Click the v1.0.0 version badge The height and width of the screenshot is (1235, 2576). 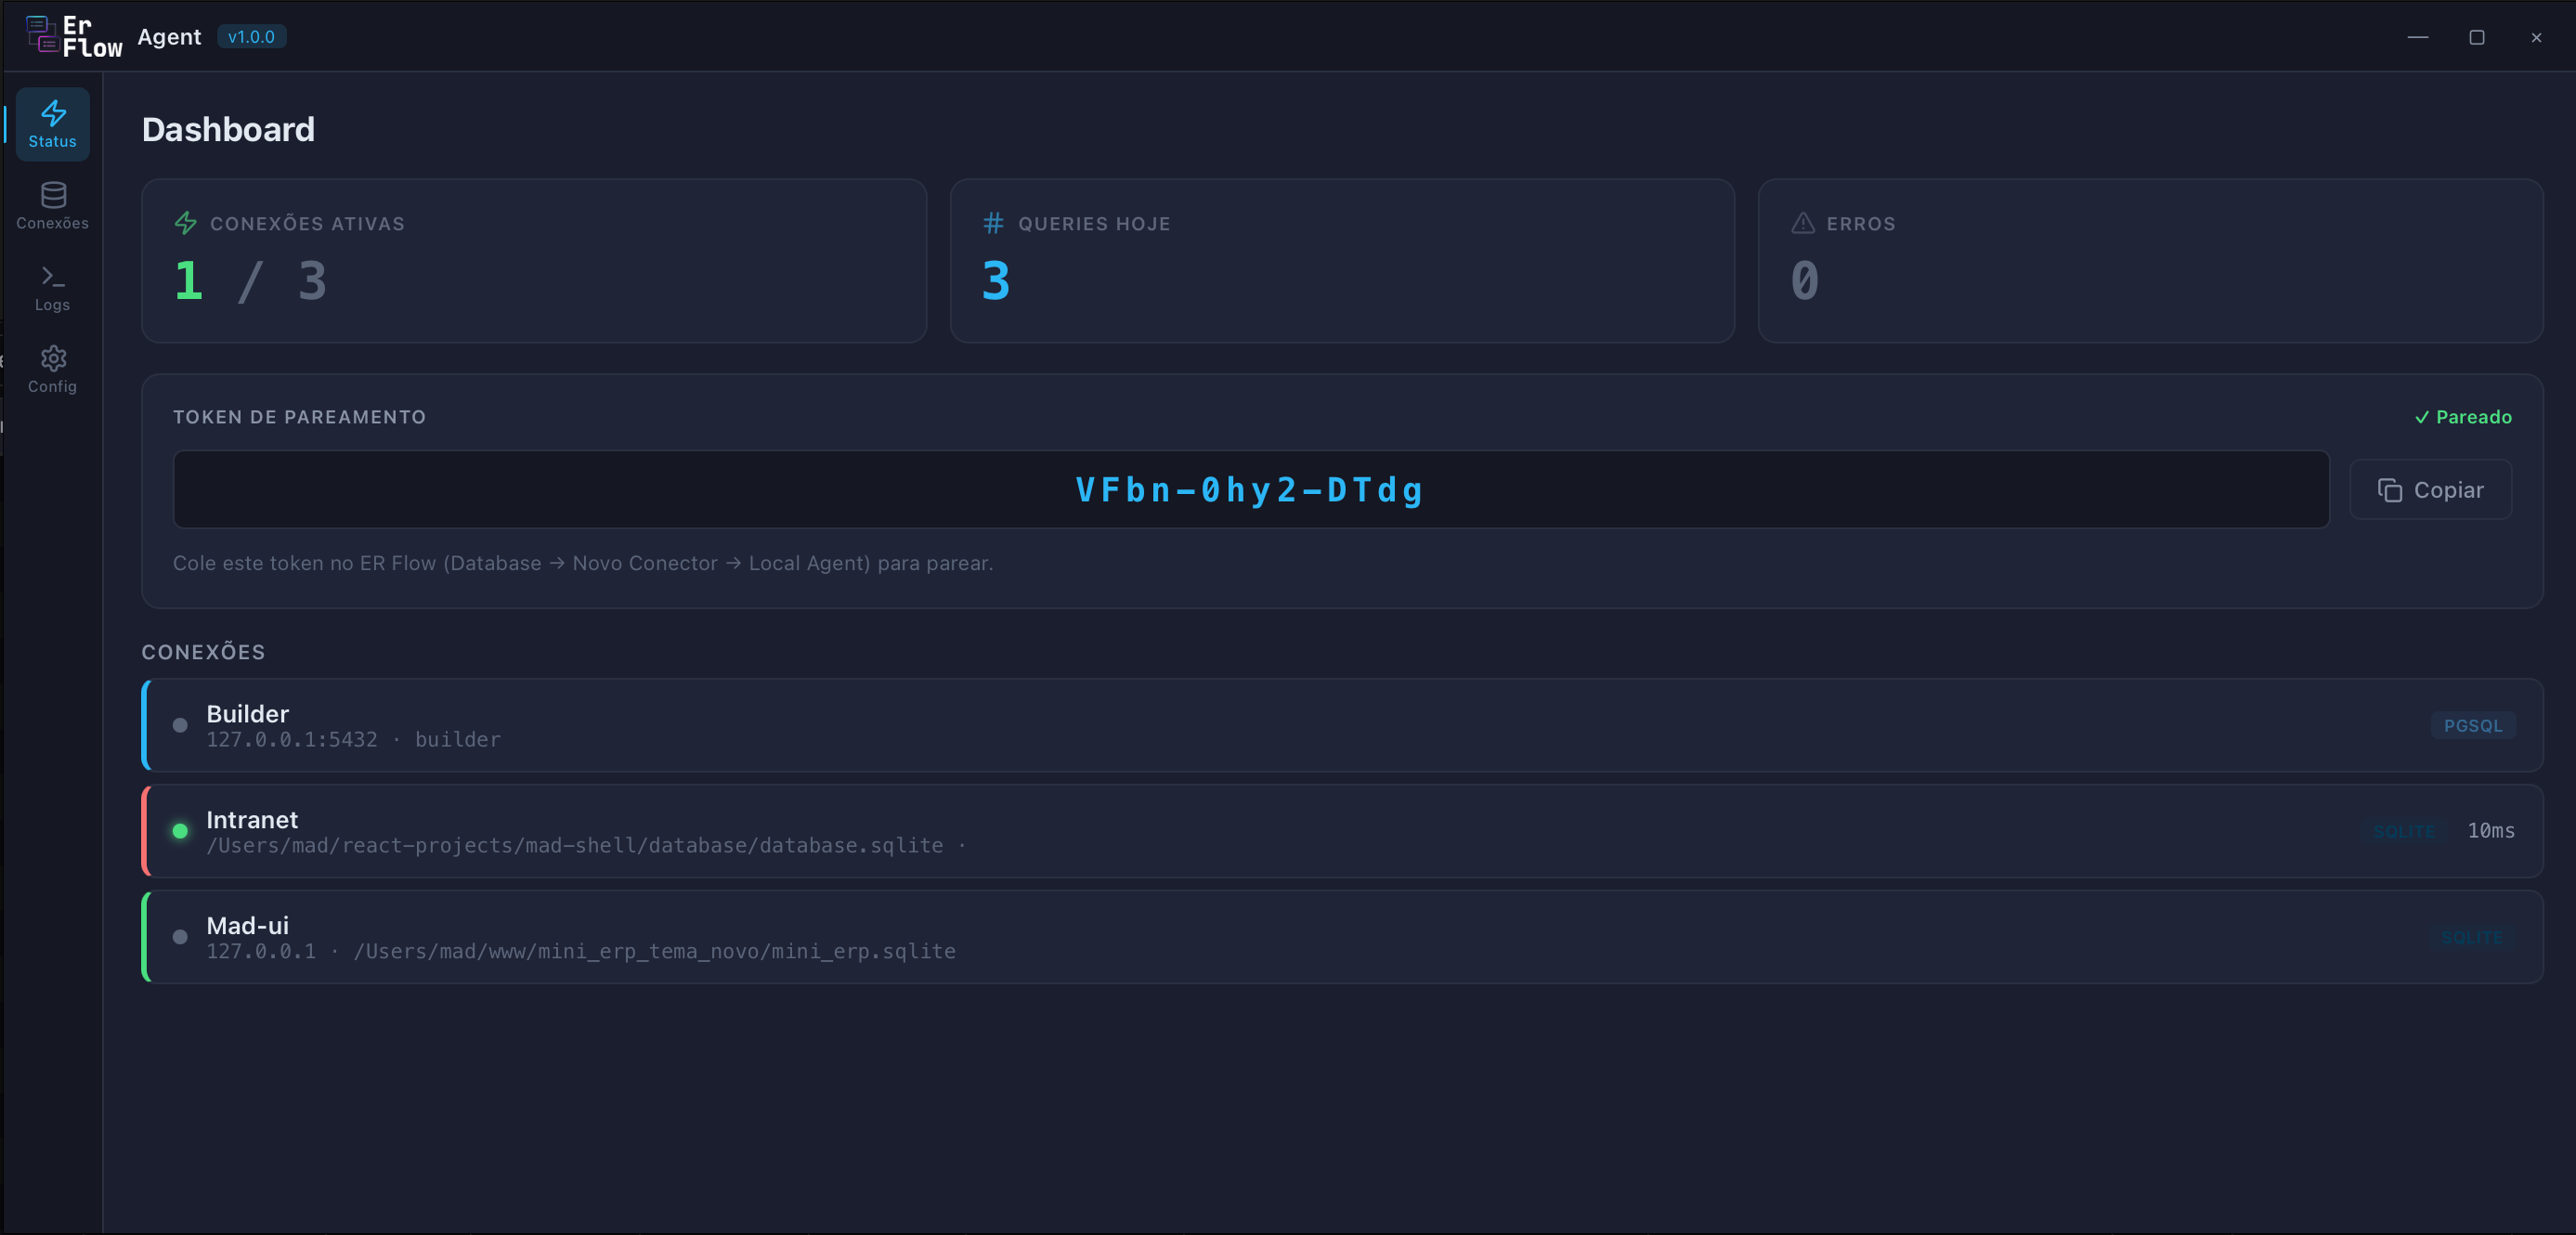point(251,37)
